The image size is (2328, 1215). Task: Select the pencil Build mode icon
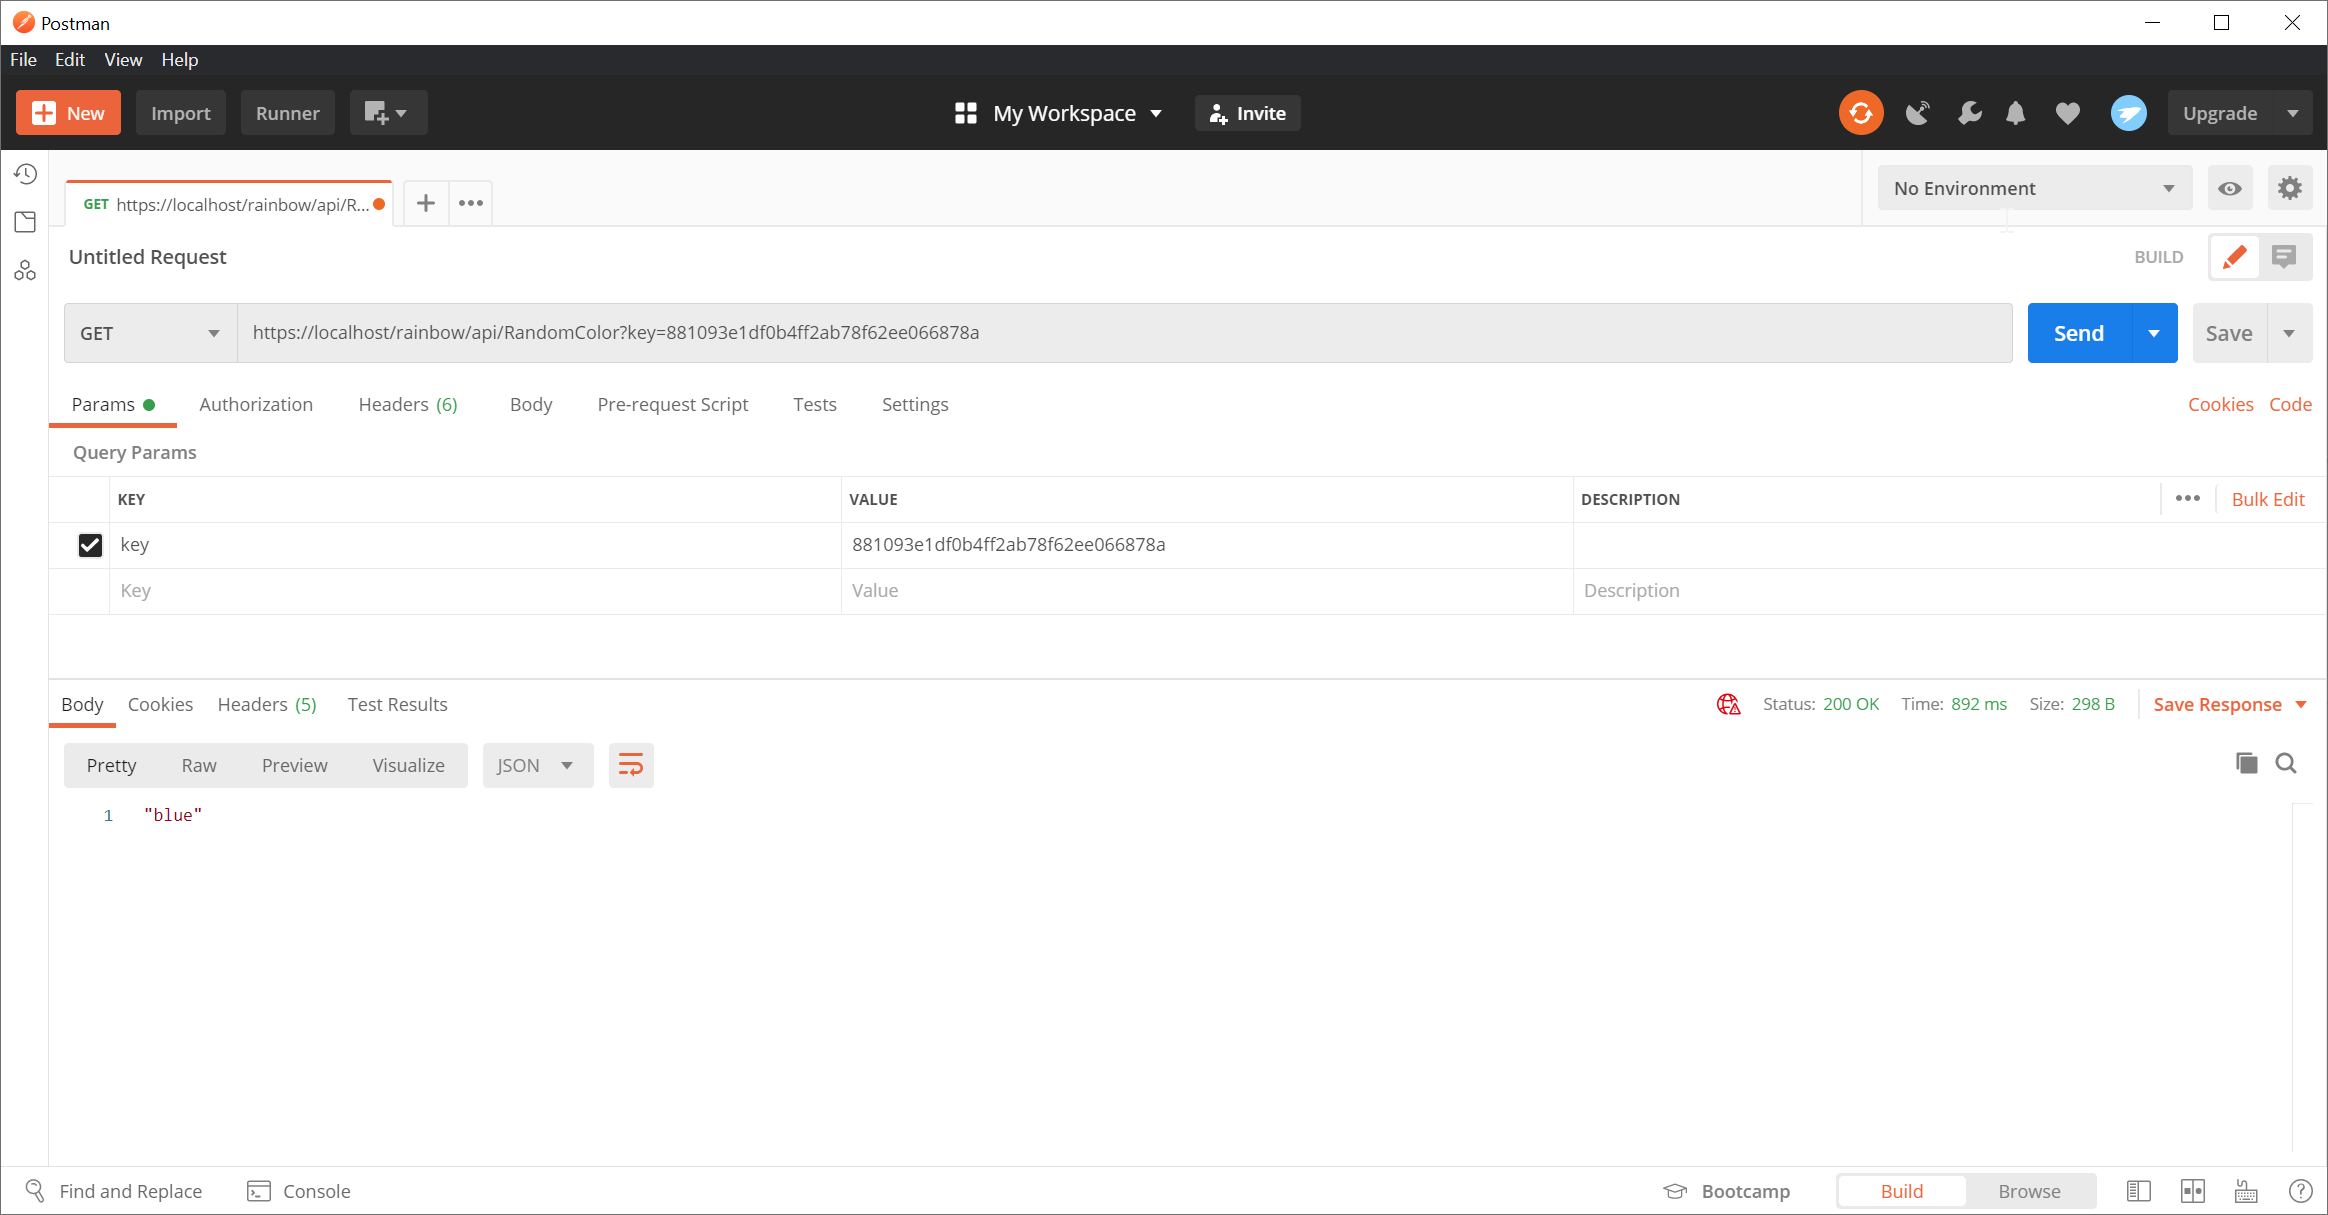2234,257
